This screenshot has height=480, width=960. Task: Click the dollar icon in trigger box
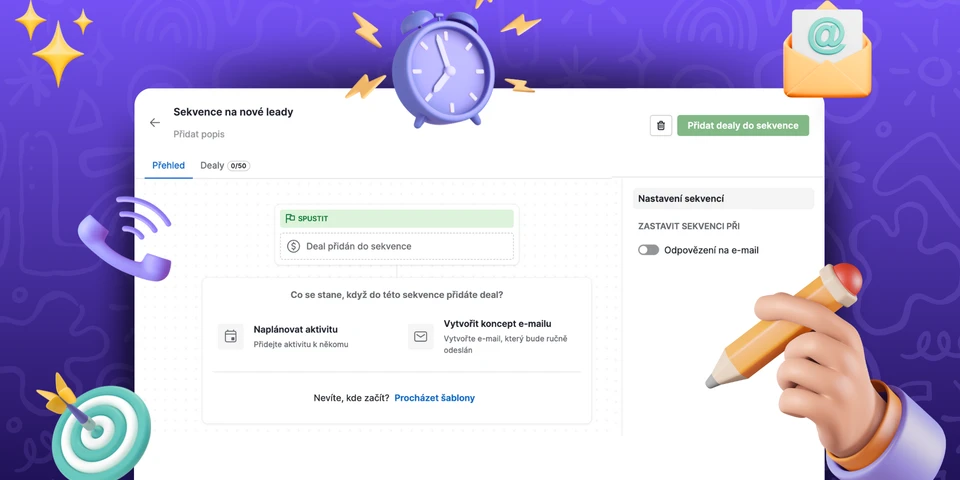pyautogui.click(x=293, y=246)
